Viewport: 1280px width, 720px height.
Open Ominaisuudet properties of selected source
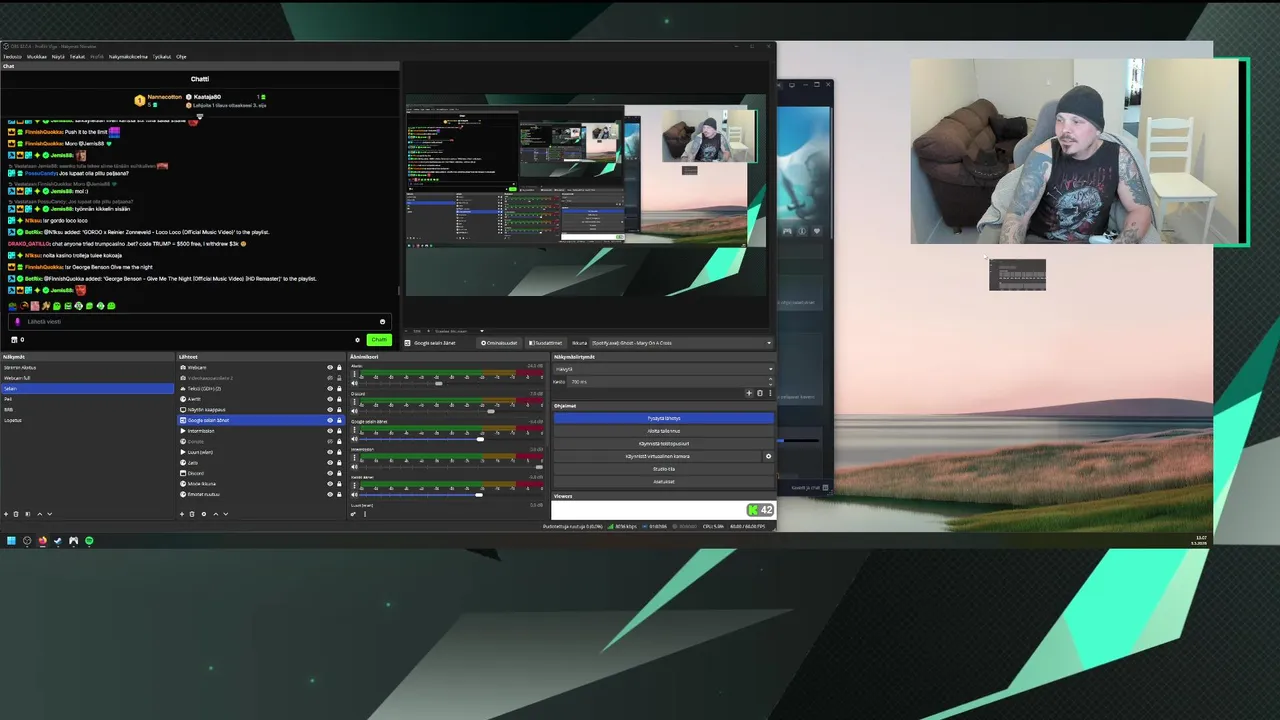coord(499,343)
